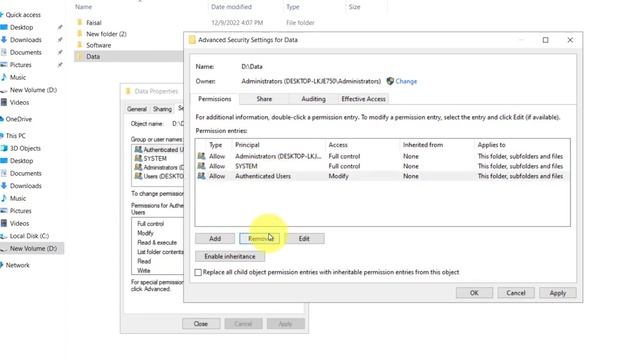Image resolution: width=640 pixels, height=360 pixels.
Task: Close the Advanced Security Settings window
Action: tap(570, 40)
